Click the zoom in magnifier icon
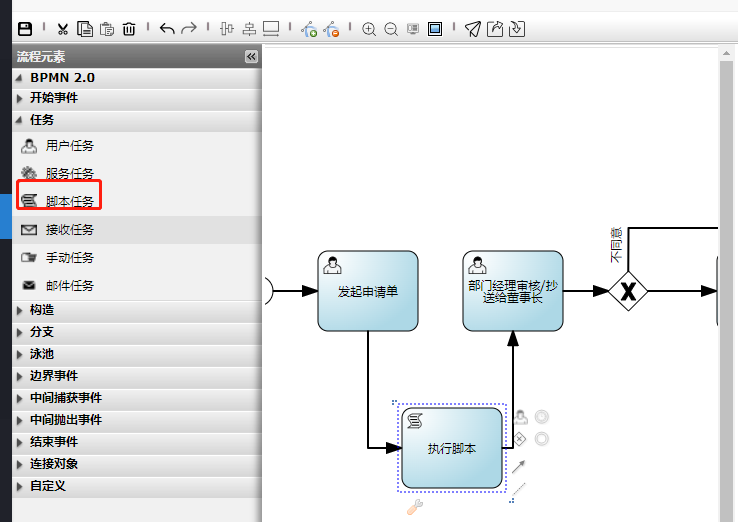The image size is (738, 522). click(x=369, y=29)
